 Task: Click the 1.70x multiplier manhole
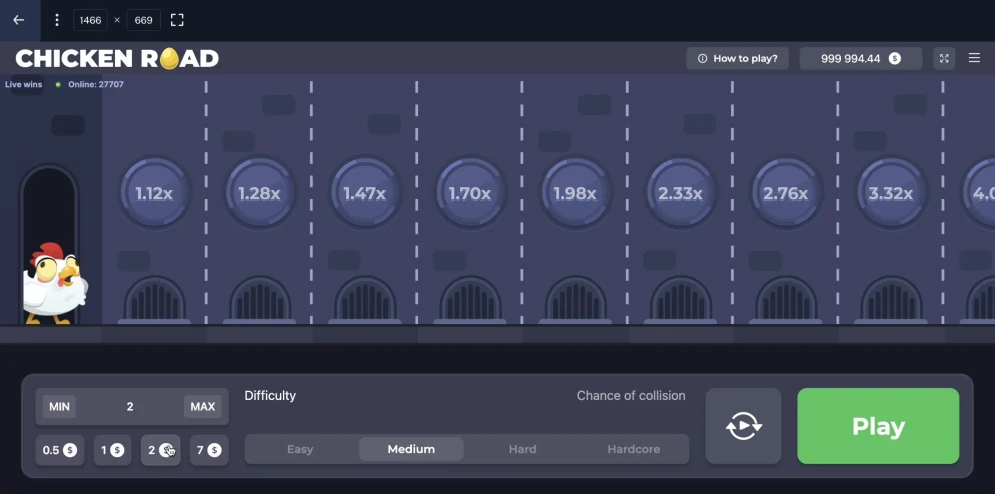tap(470, 193)
